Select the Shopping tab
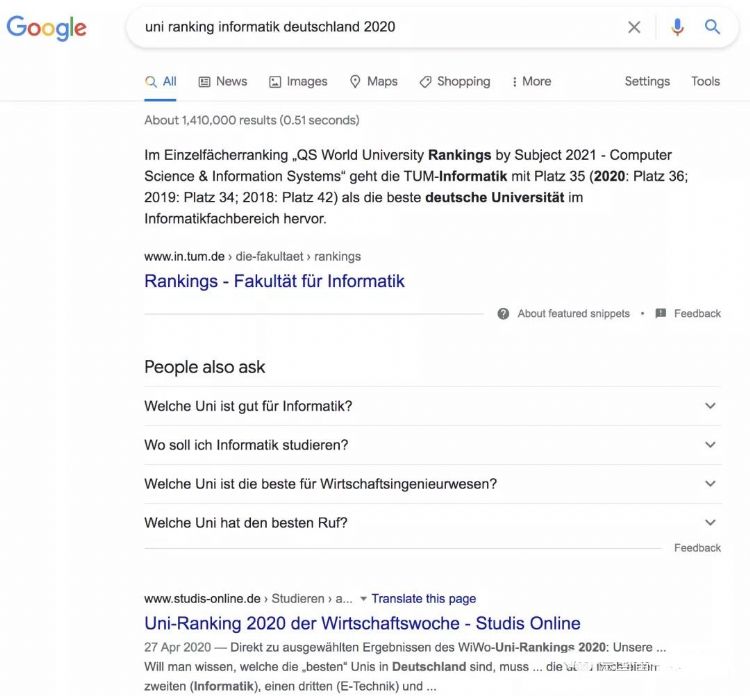The image size is (750, 696). [455, 81]
